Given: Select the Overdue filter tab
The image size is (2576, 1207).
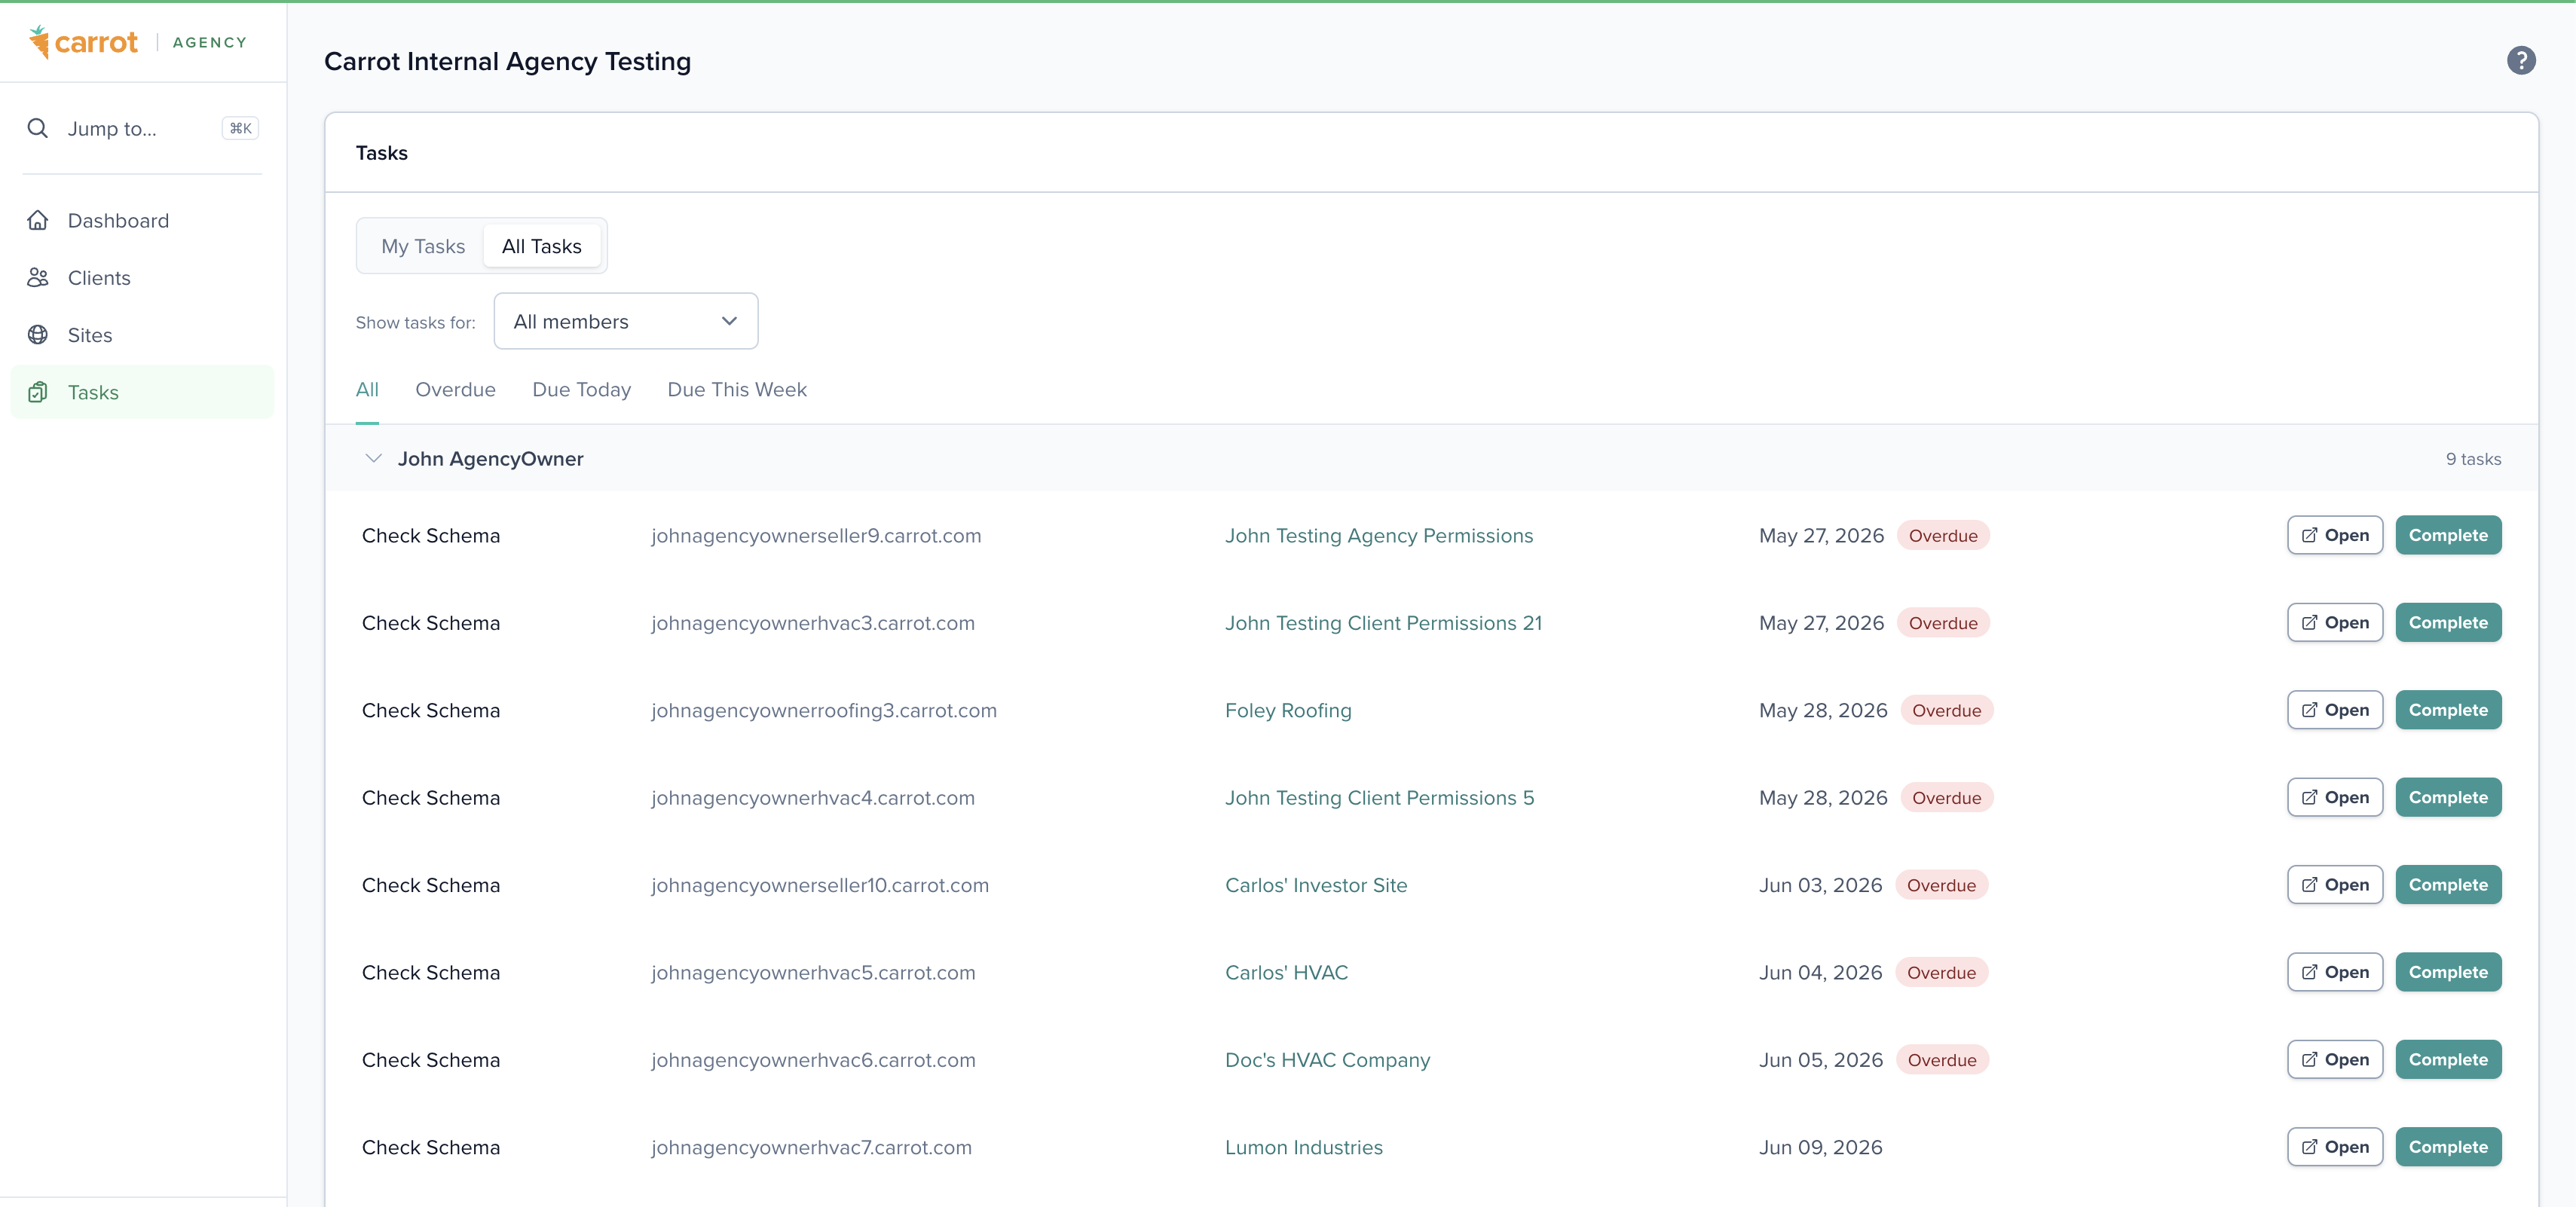Looking at the screenshot, I should coord(455,390).
